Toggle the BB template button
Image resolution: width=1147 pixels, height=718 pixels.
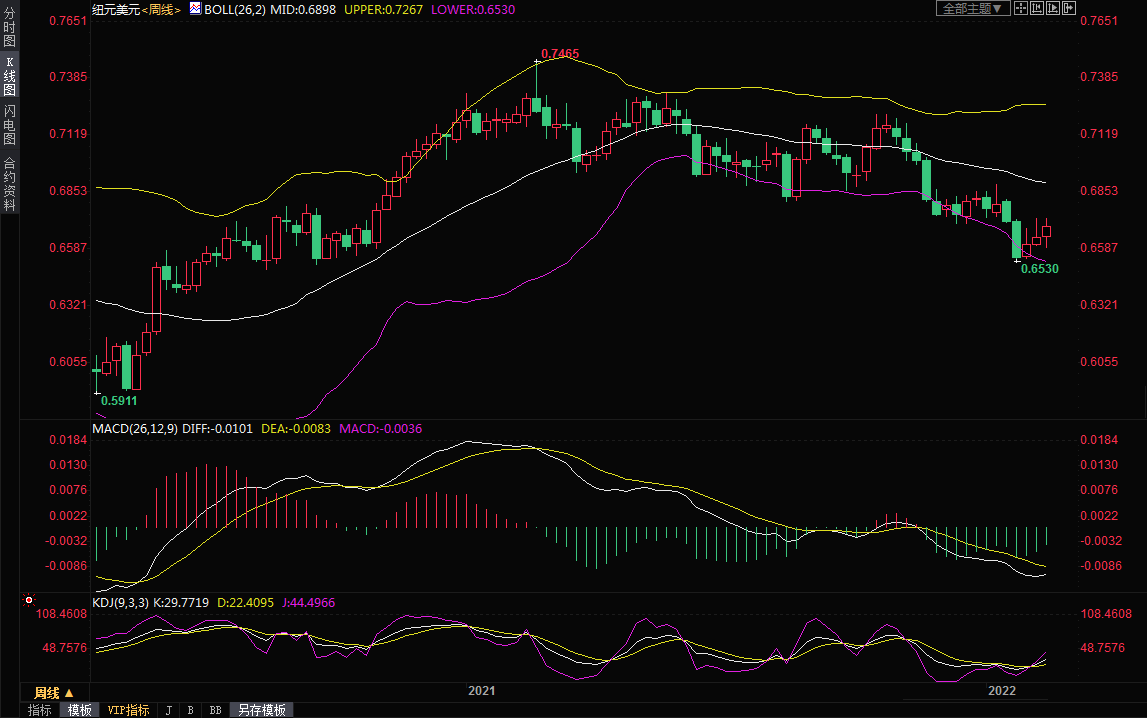point(215,710)
